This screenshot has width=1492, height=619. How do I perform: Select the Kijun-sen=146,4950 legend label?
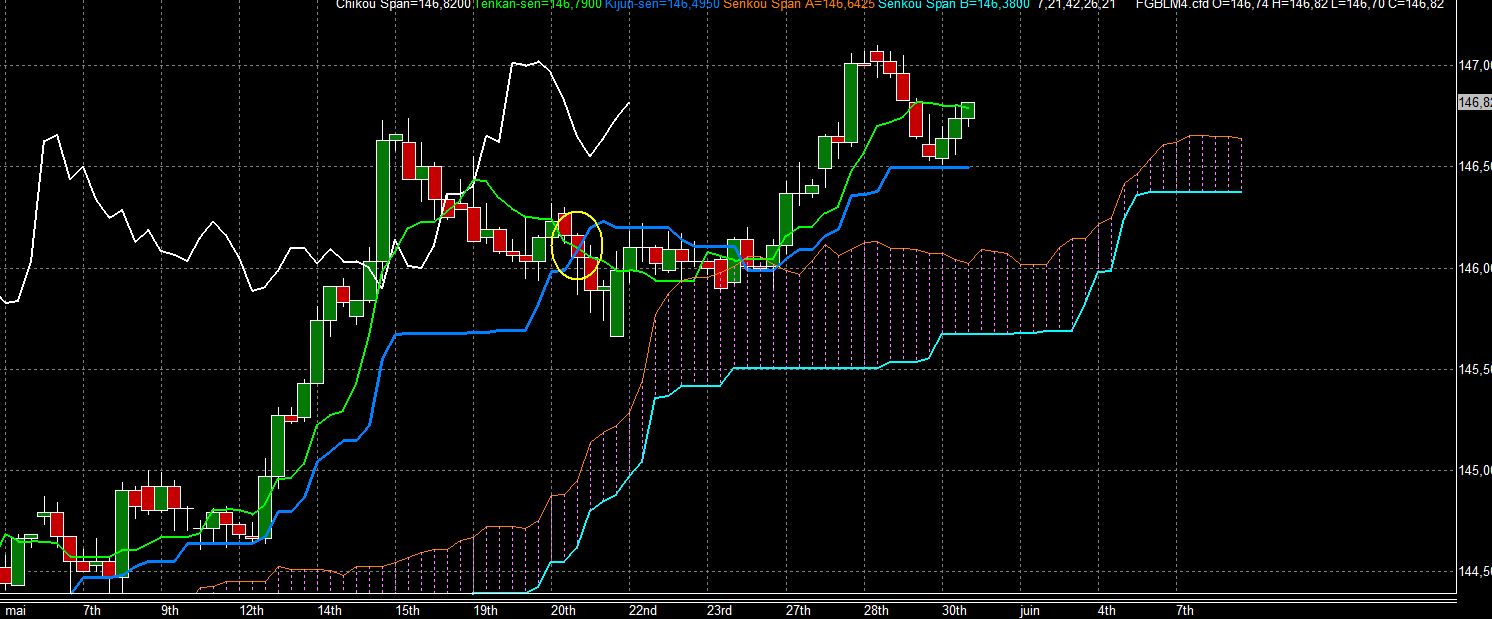[x=662, y=5]
